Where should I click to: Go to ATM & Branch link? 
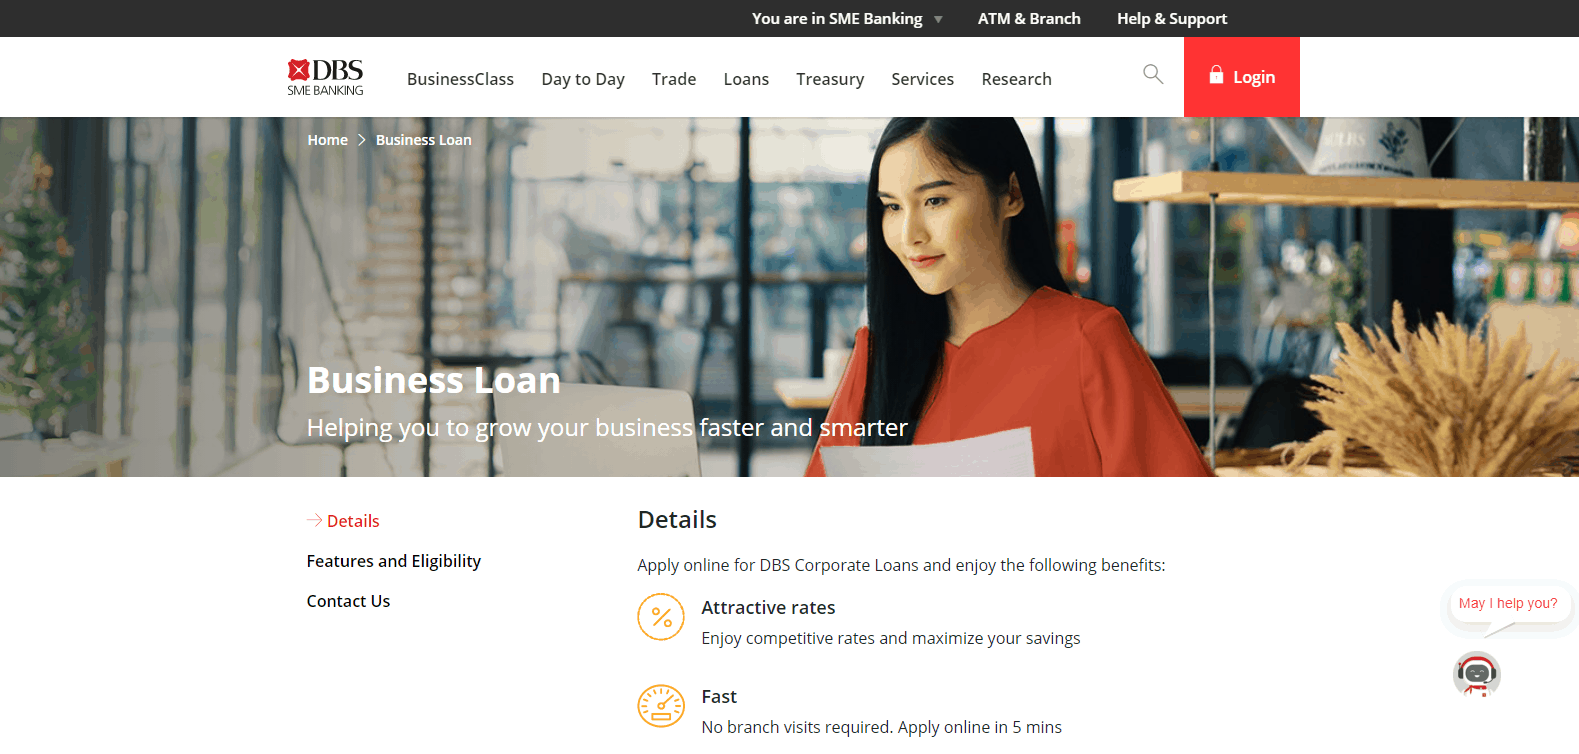1029,19
